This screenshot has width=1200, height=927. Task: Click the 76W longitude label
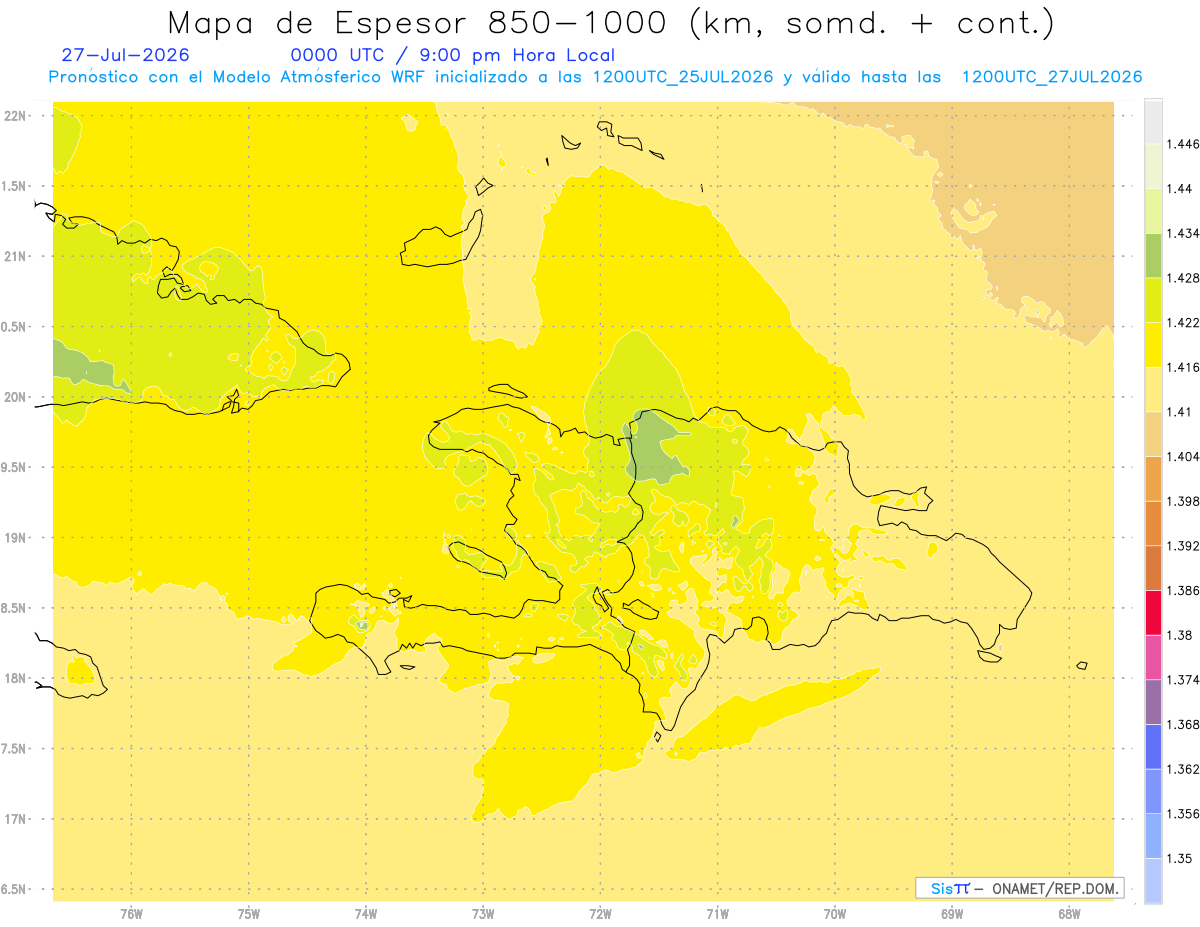click(x=131, y=914)
